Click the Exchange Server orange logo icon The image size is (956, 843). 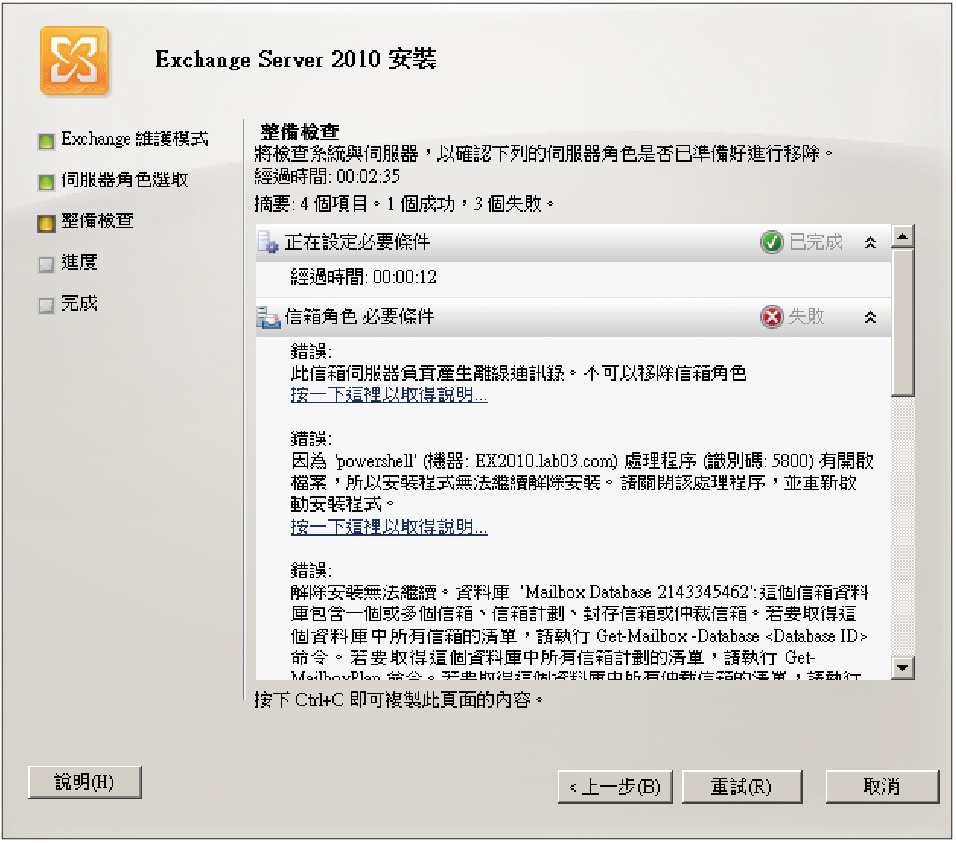(x=74, y=61)
